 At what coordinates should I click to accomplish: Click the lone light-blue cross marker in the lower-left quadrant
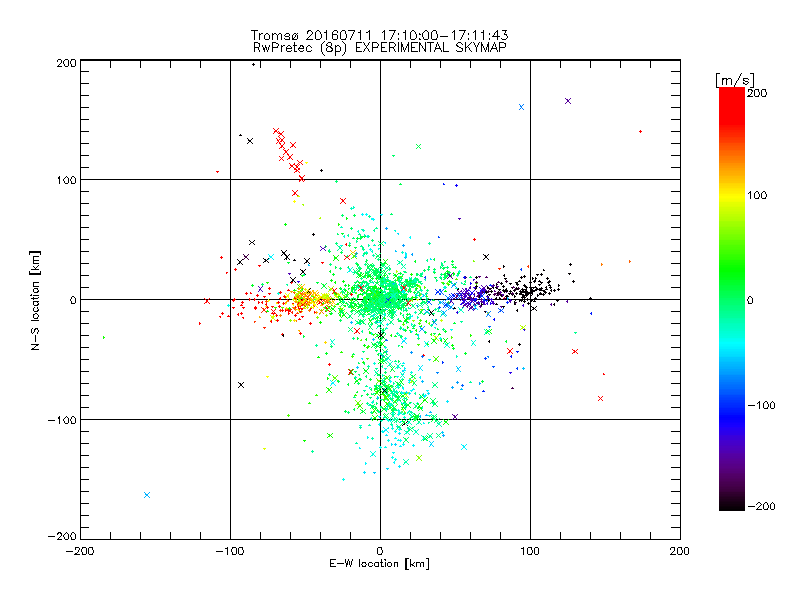tap(147, 495)
